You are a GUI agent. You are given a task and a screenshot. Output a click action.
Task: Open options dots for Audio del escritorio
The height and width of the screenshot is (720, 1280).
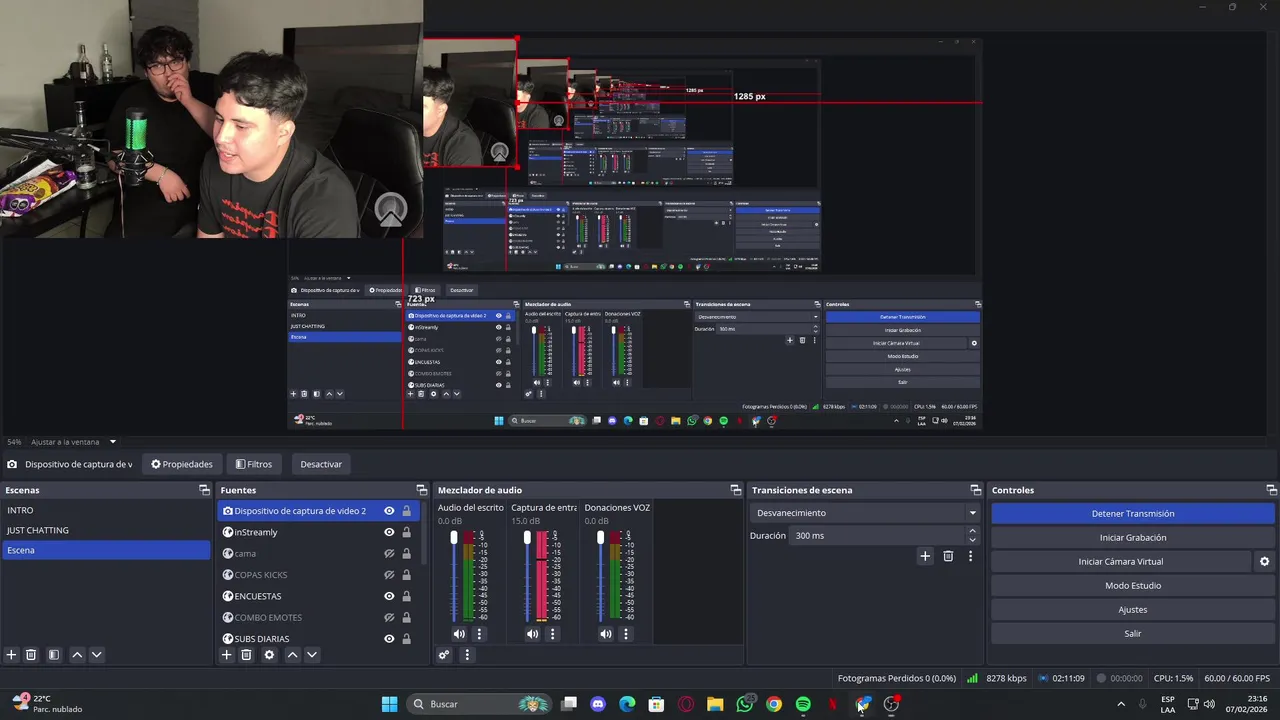click(x=479, y=634)
